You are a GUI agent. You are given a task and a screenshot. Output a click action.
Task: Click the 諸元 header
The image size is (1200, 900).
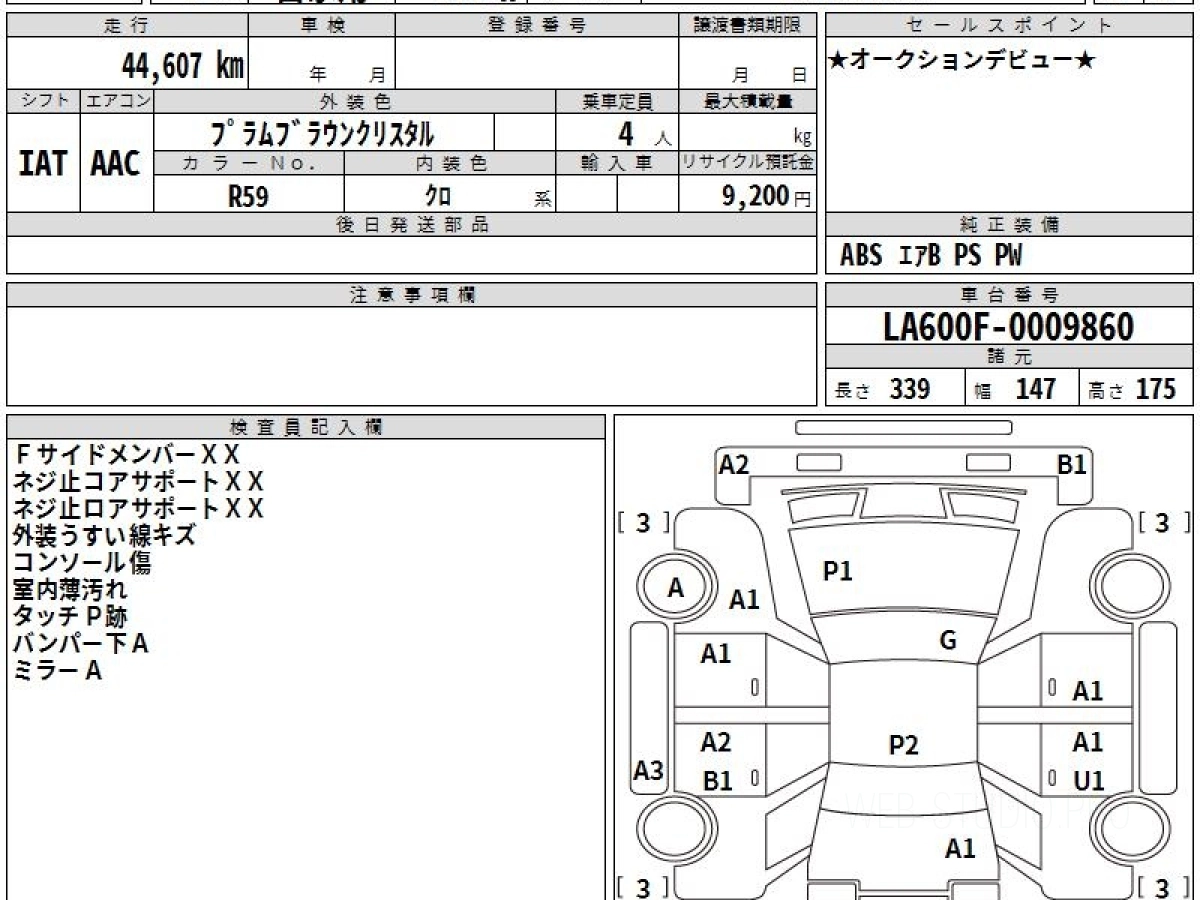1010,357
